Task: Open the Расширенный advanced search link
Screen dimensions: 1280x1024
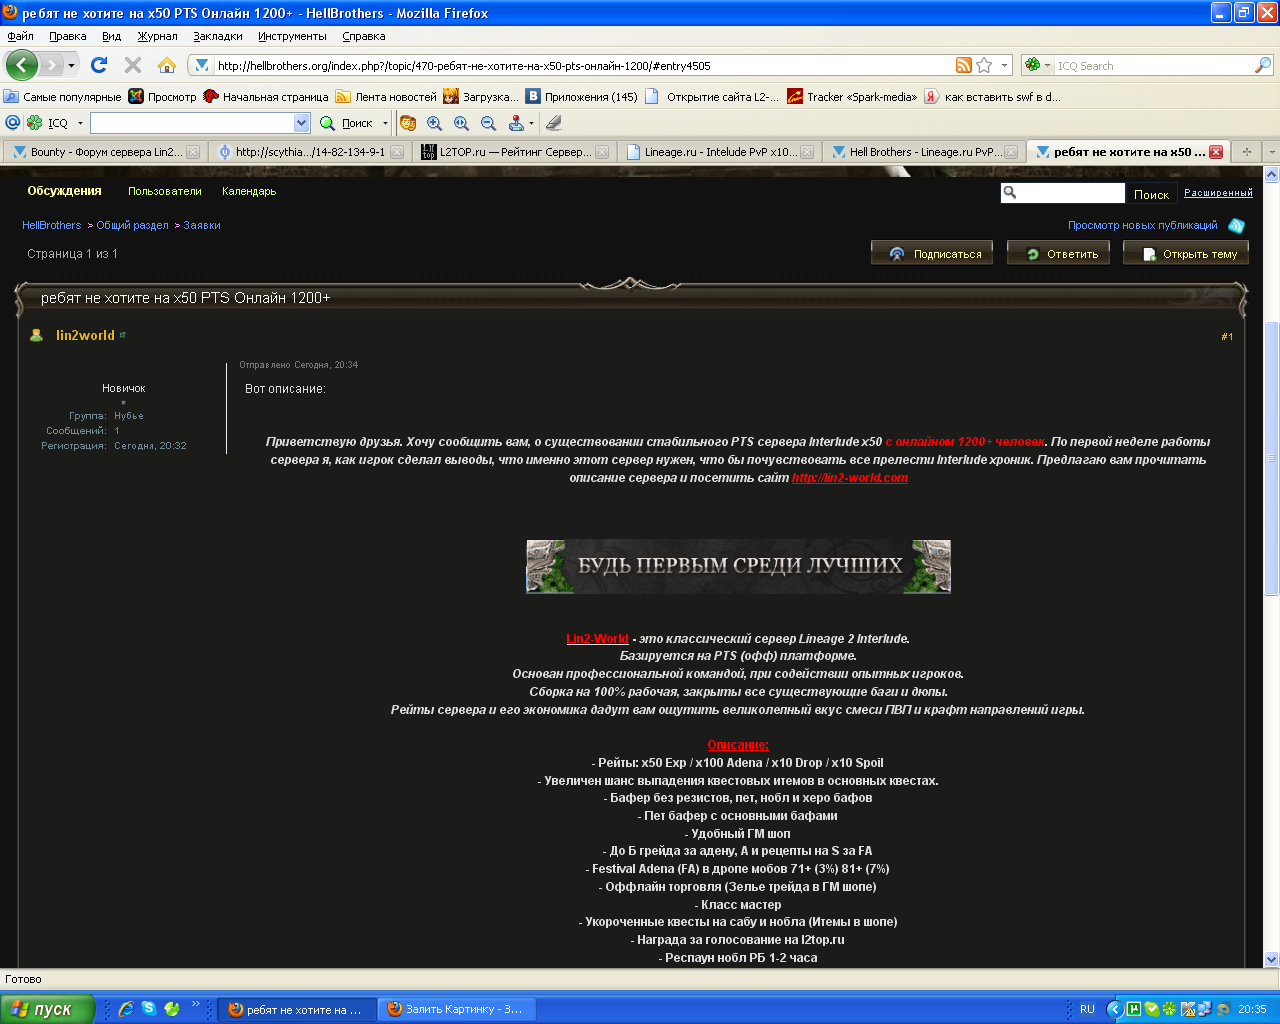Action: (1218, 193)
